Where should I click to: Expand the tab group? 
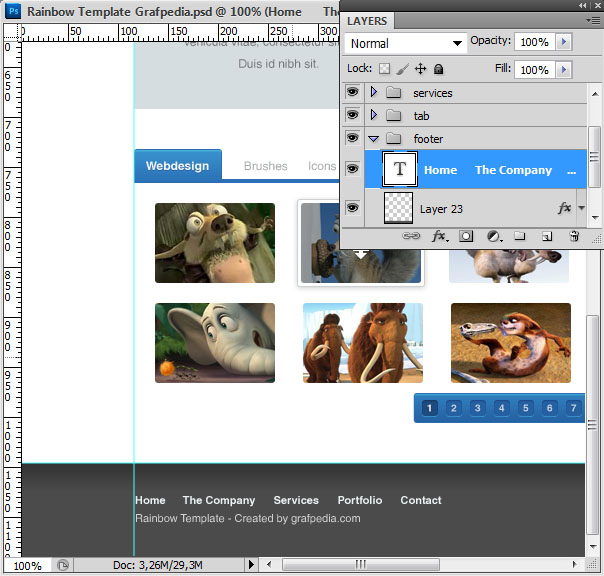(374, 115)
